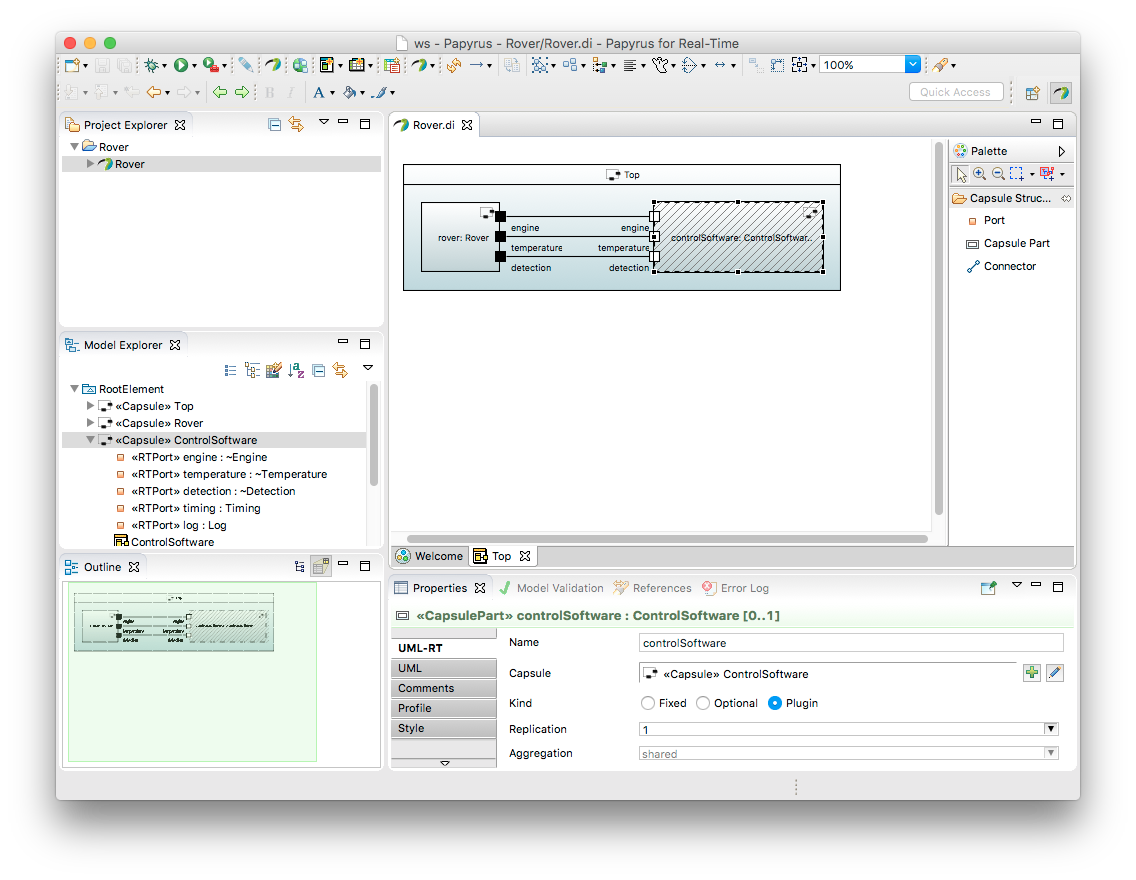Click the Arrange All icon in toolbar

coord(569,65)
